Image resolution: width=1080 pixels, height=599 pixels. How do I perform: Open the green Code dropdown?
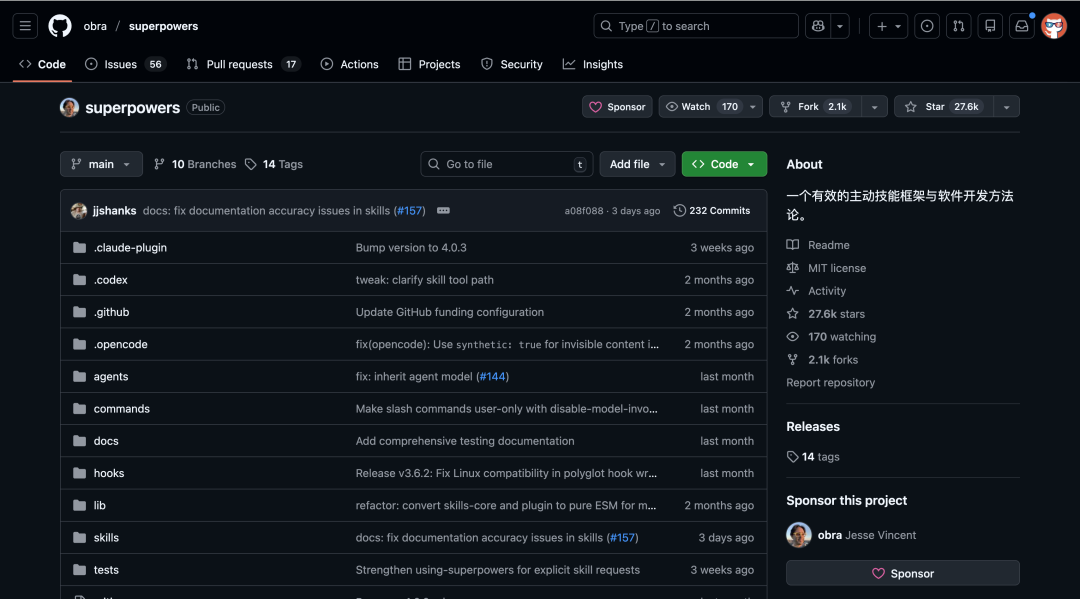[724, 164]
